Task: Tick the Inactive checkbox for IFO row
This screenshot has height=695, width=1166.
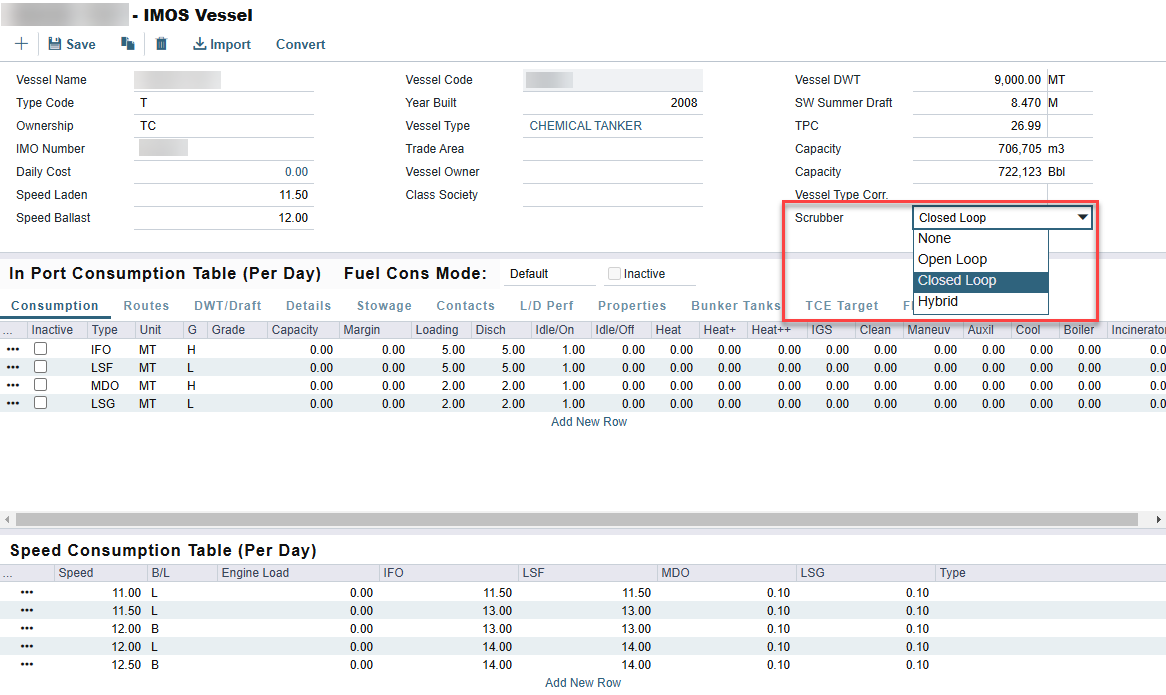Action: tap(41, 349)
